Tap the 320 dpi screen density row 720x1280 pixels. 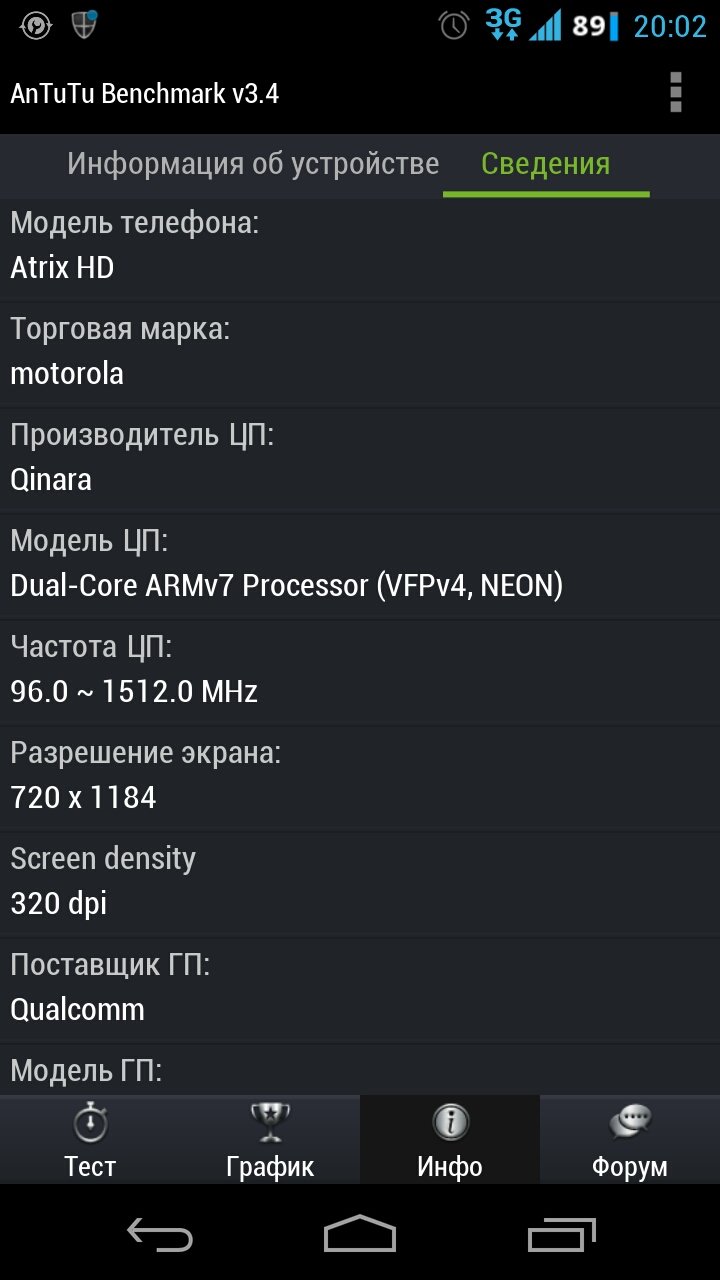(x=360, y=883)
